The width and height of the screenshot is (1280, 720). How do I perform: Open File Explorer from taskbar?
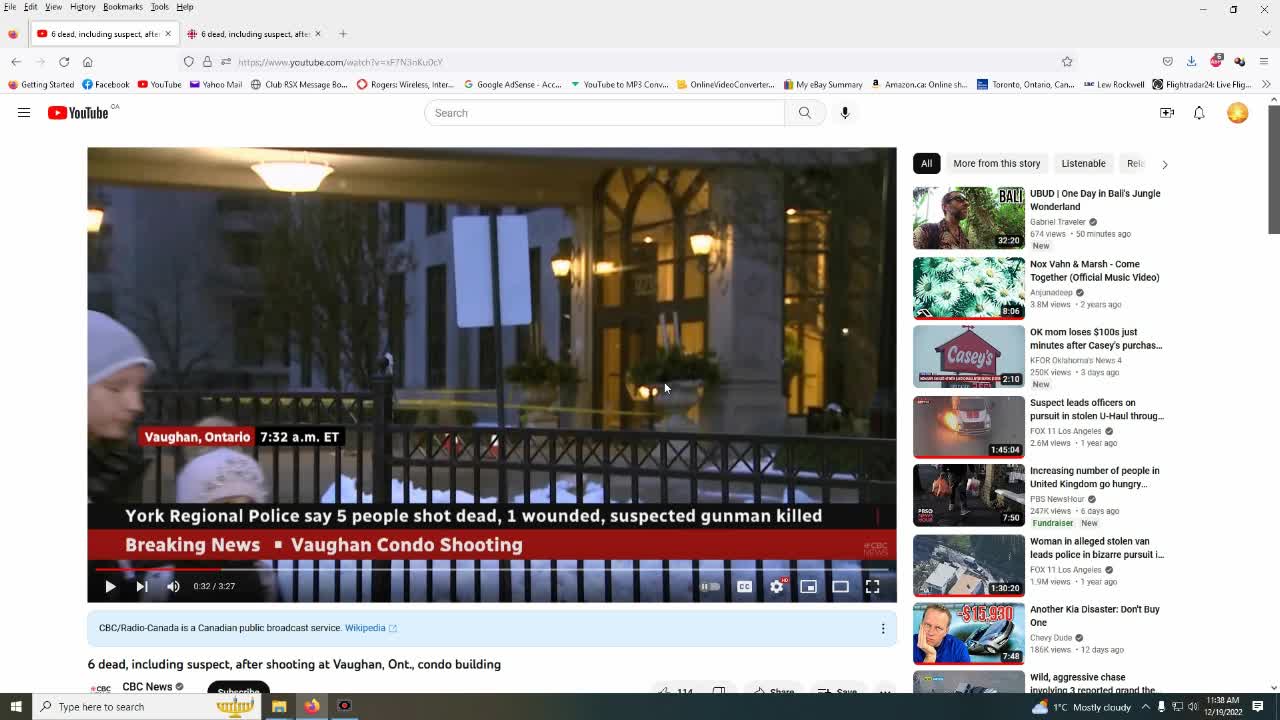pyautogui.click(x=279, y=706)
